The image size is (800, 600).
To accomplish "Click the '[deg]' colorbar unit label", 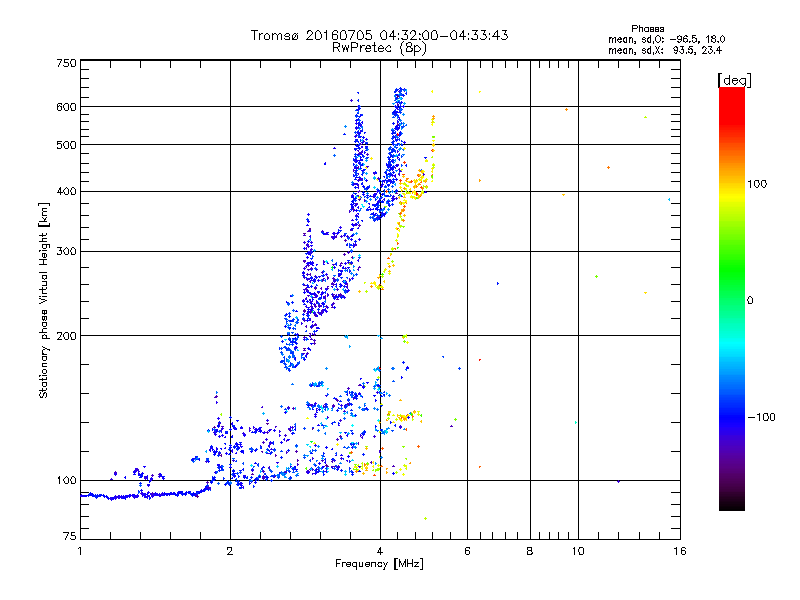I will tap(734, 80).
